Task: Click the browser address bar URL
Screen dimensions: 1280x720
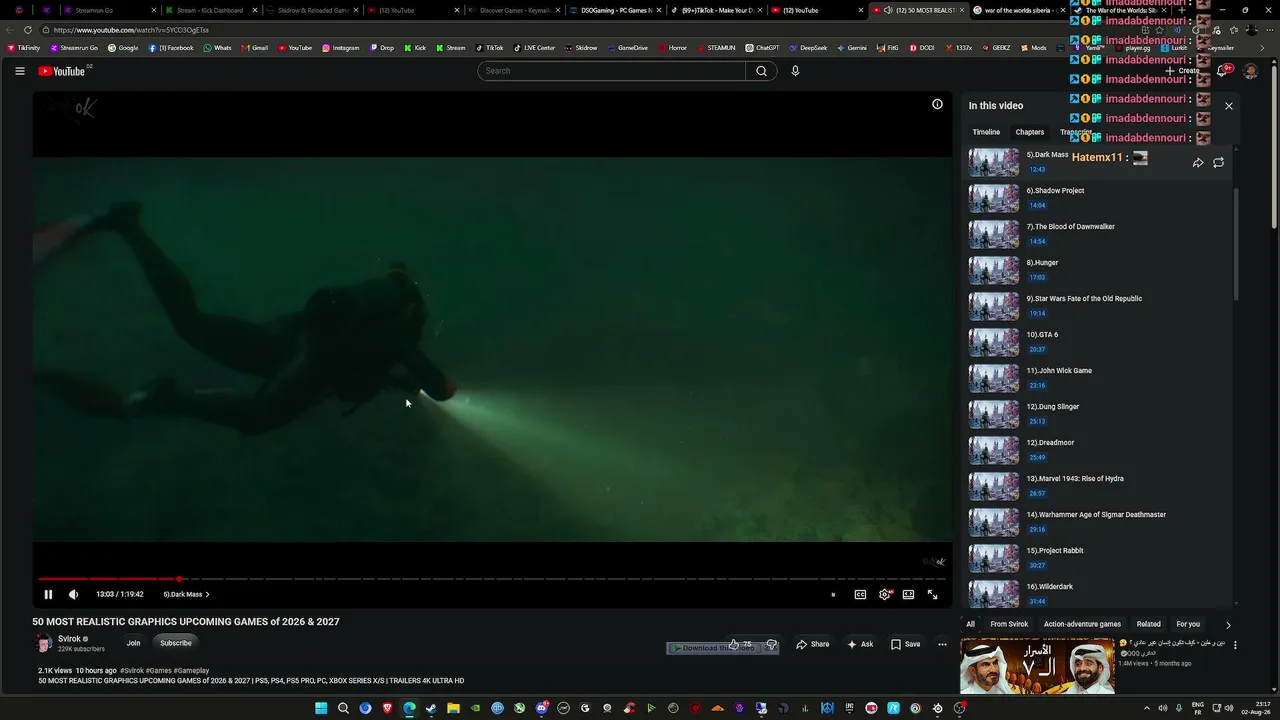Action: click(x=131, y=30)
